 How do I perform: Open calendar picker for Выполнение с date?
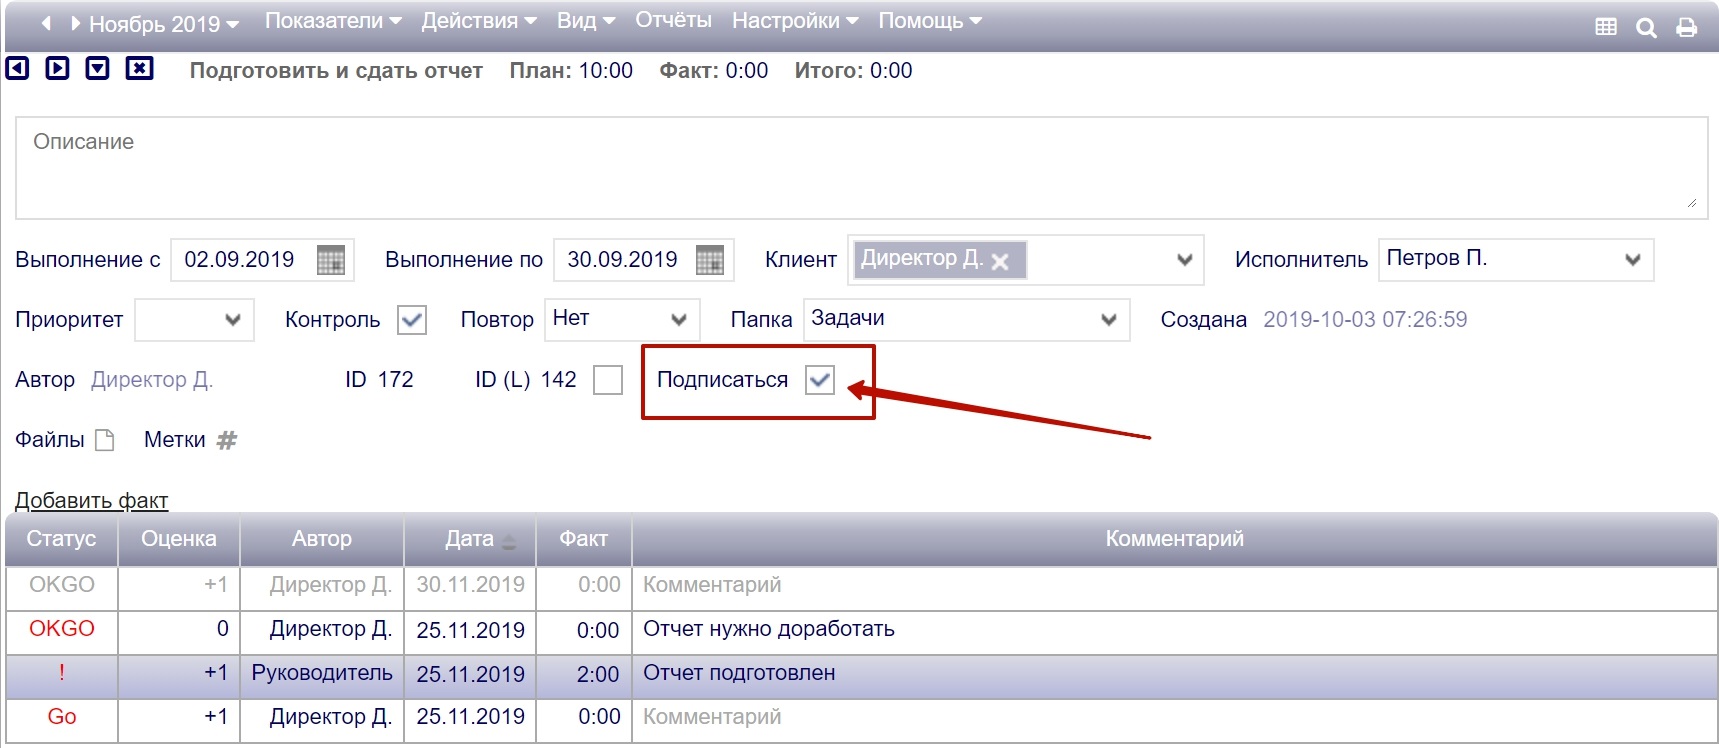(x=330, y=260)
